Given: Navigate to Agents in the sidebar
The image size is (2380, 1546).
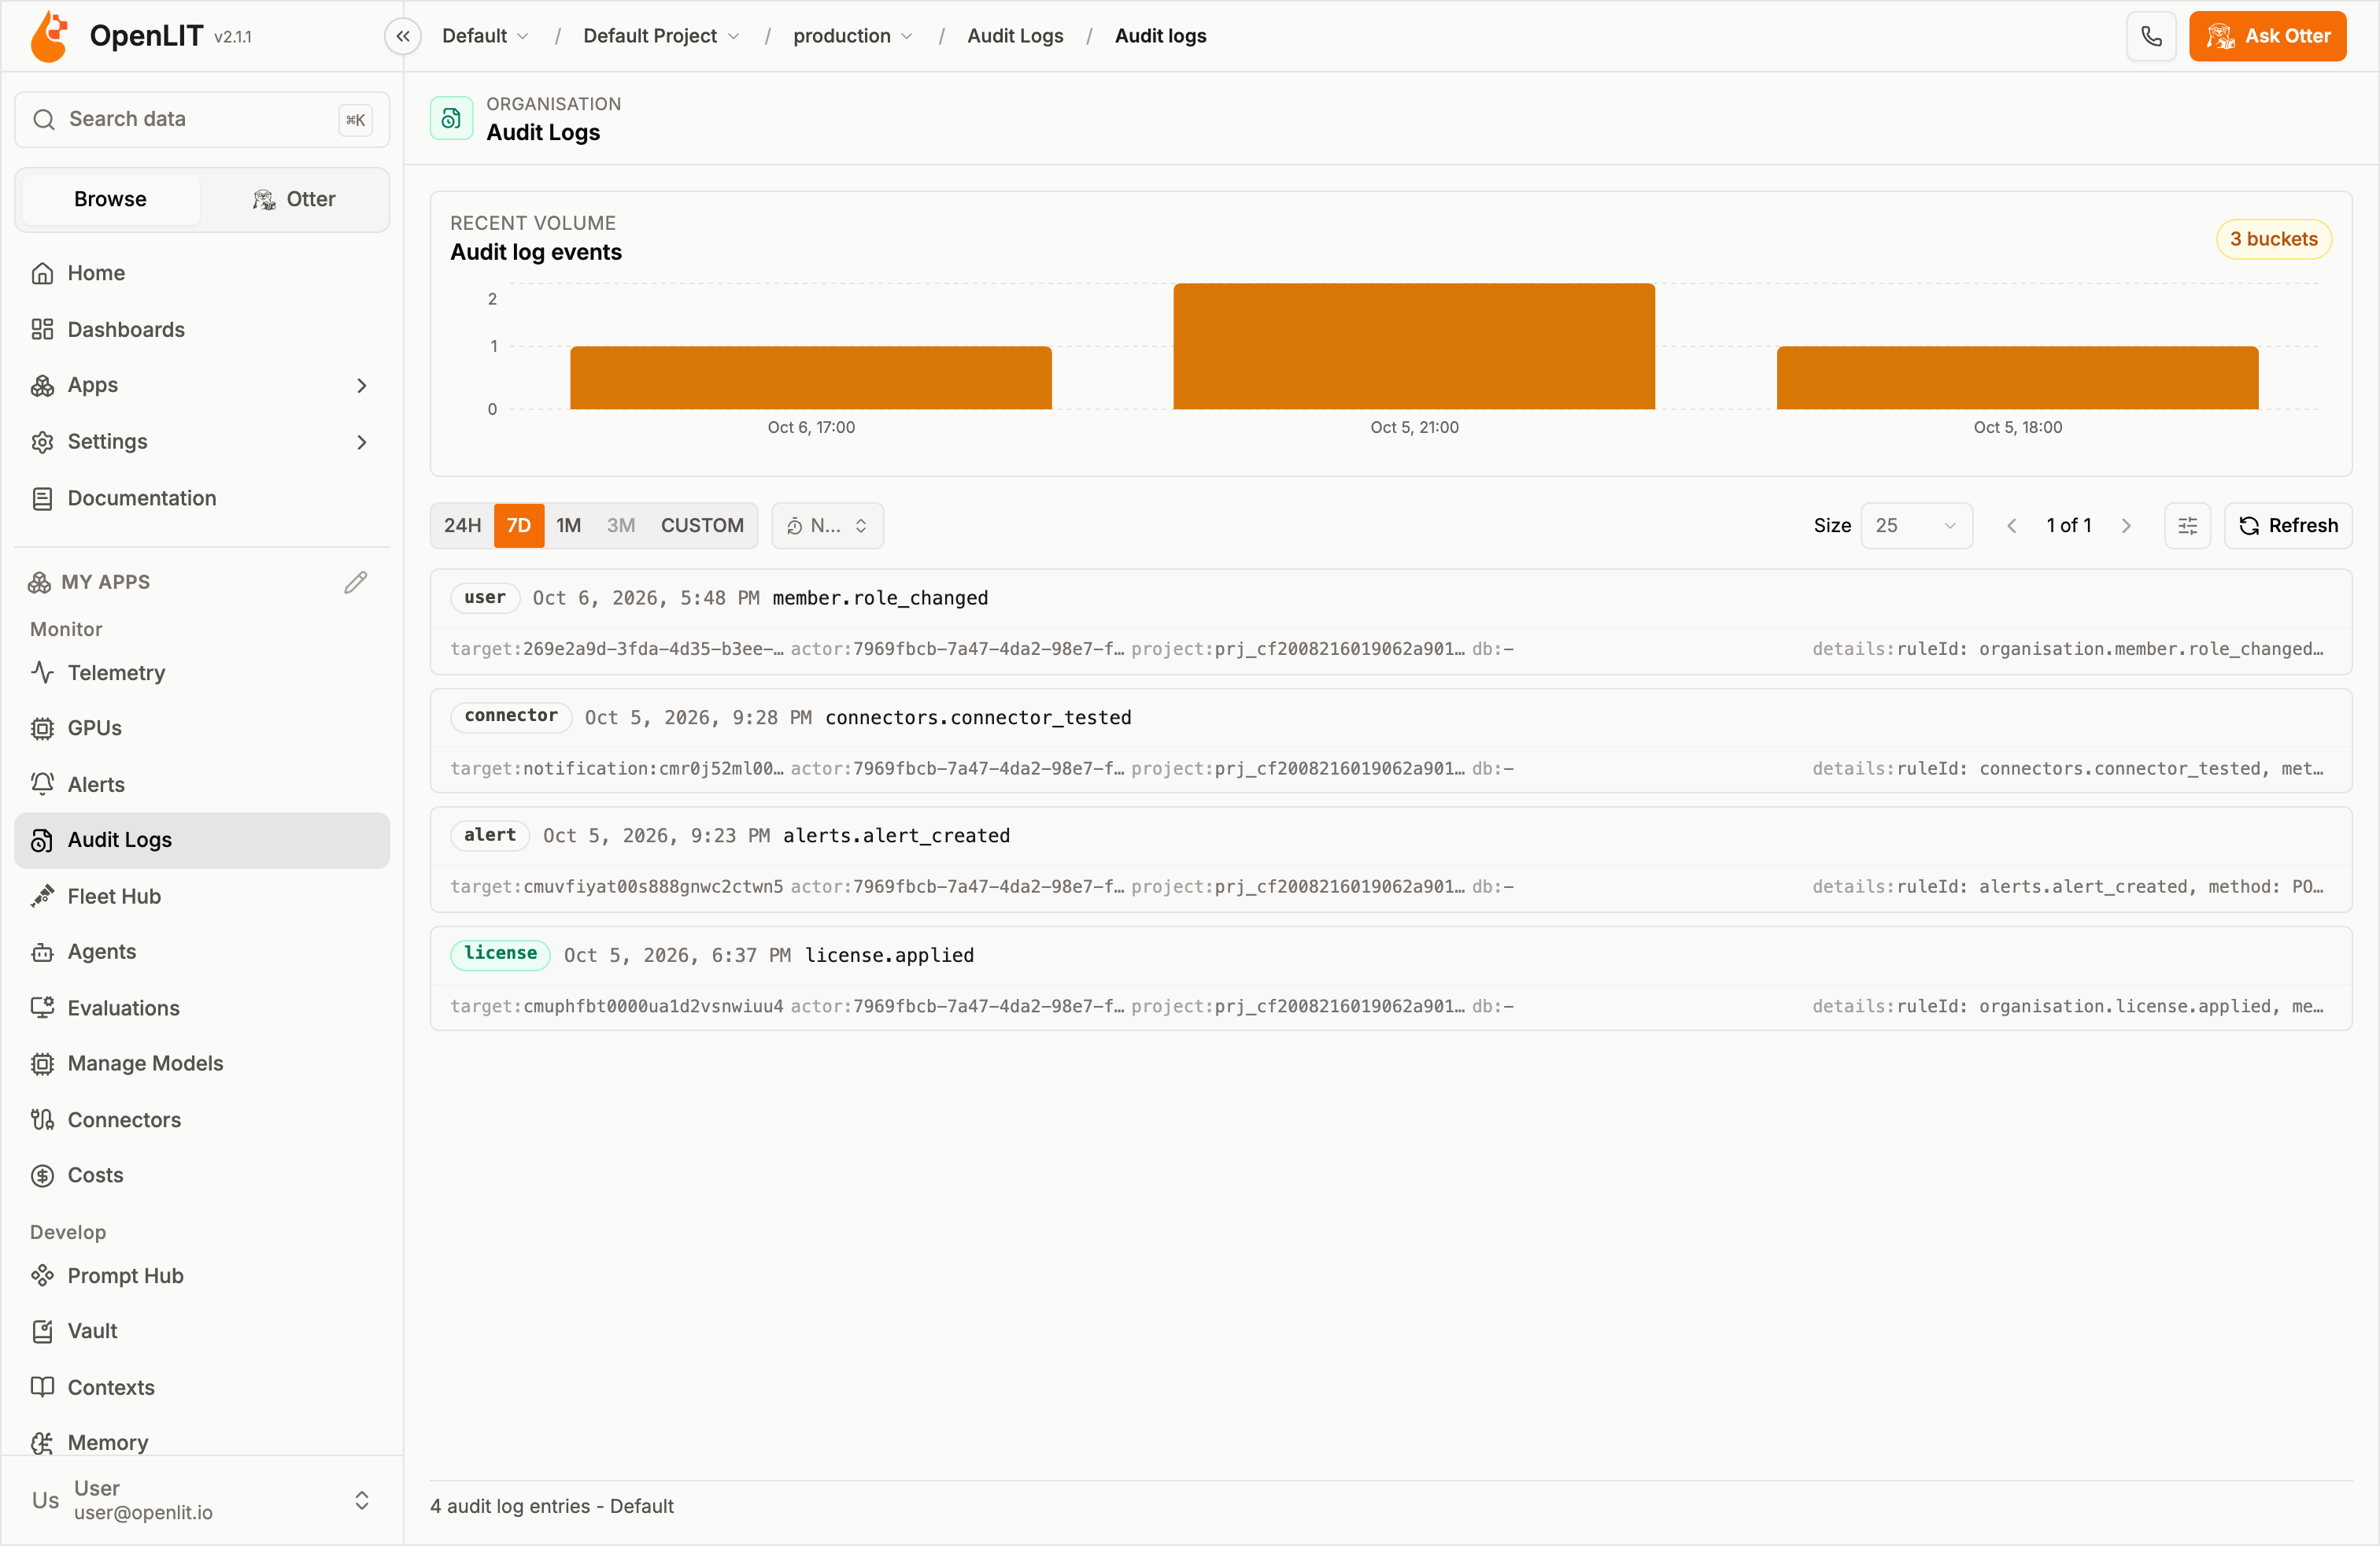Looking at the screenshot, I should (x=202, y=951).
